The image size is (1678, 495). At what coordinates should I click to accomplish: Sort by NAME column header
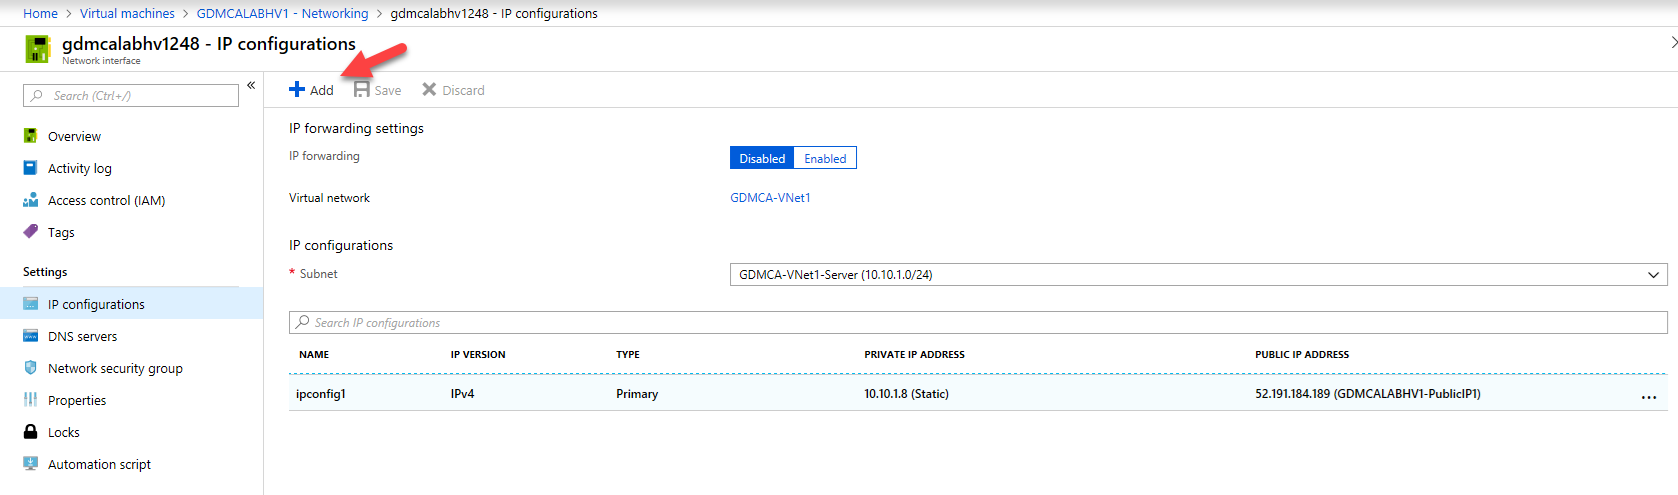point(314,354)
